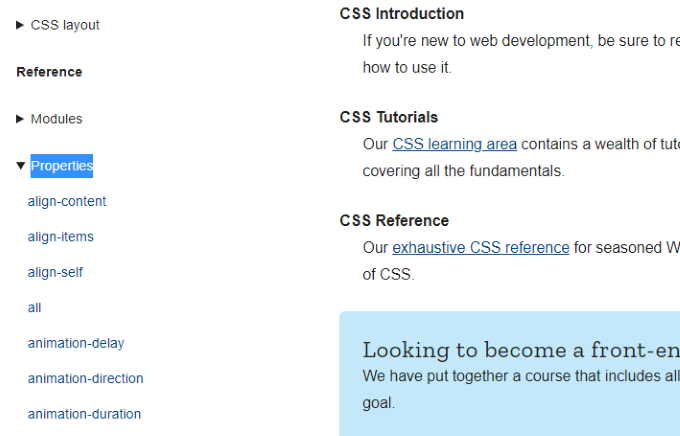680x436 pixels.
Task: Click the animation-duration sidebar link
Action: click(x=84, y=414)
